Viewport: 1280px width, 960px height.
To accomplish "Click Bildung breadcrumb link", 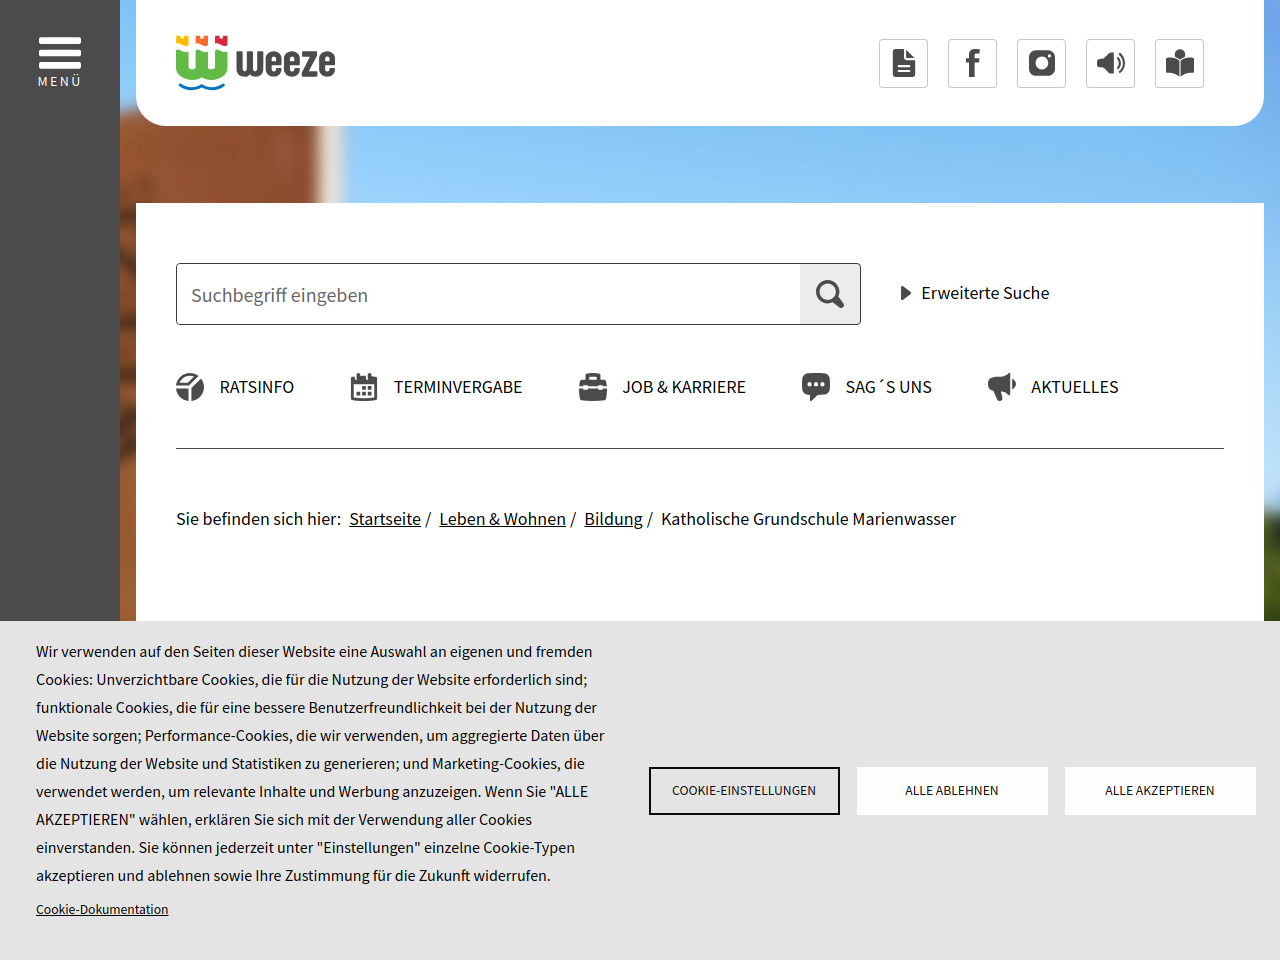I will click(613, 519).
